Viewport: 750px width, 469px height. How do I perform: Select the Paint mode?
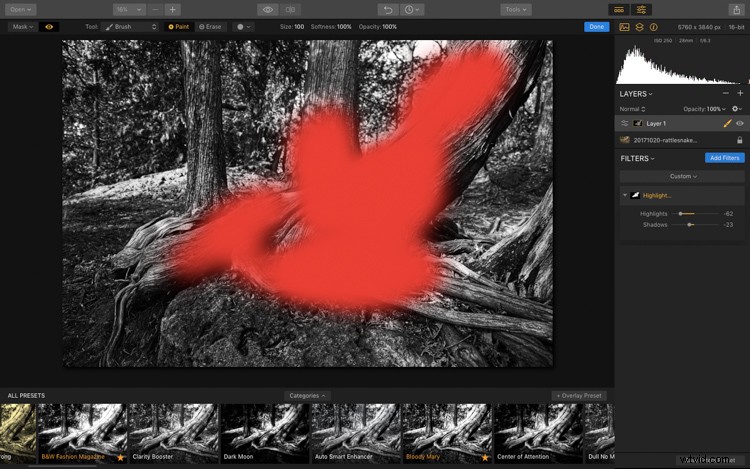tap(178, 27)
